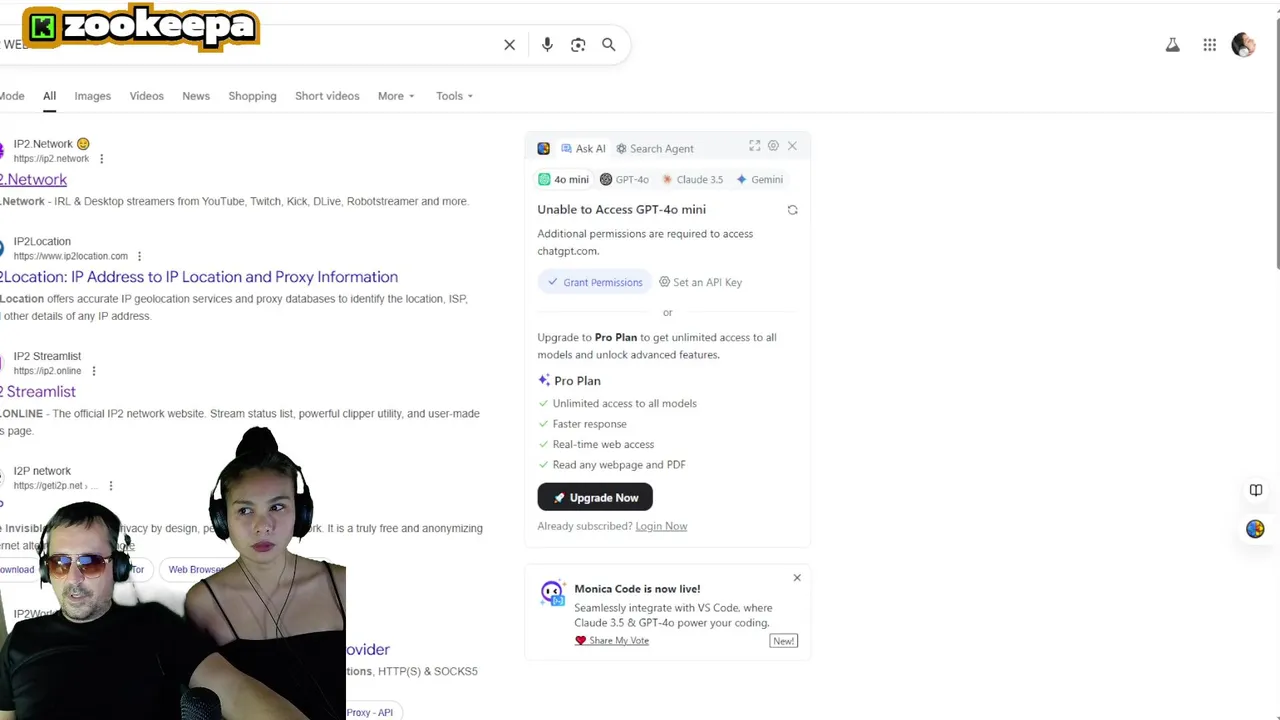Select the GPT-4o model
The width and height of the screenshot is (1280, 720).
pyautogui.click(x=624, y=179)
